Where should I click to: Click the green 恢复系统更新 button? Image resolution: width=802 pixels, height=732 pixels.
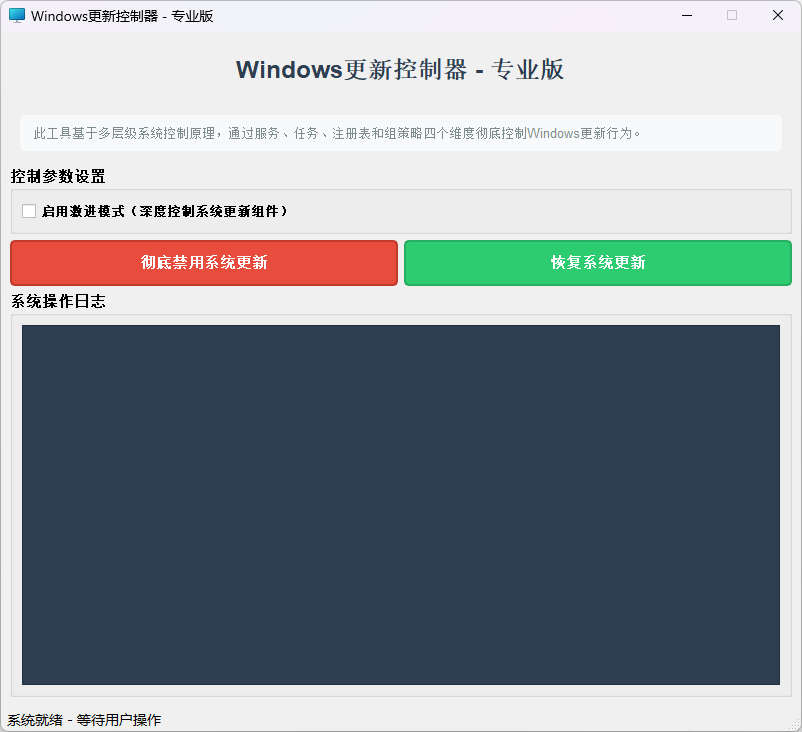[x=598, y=263]
